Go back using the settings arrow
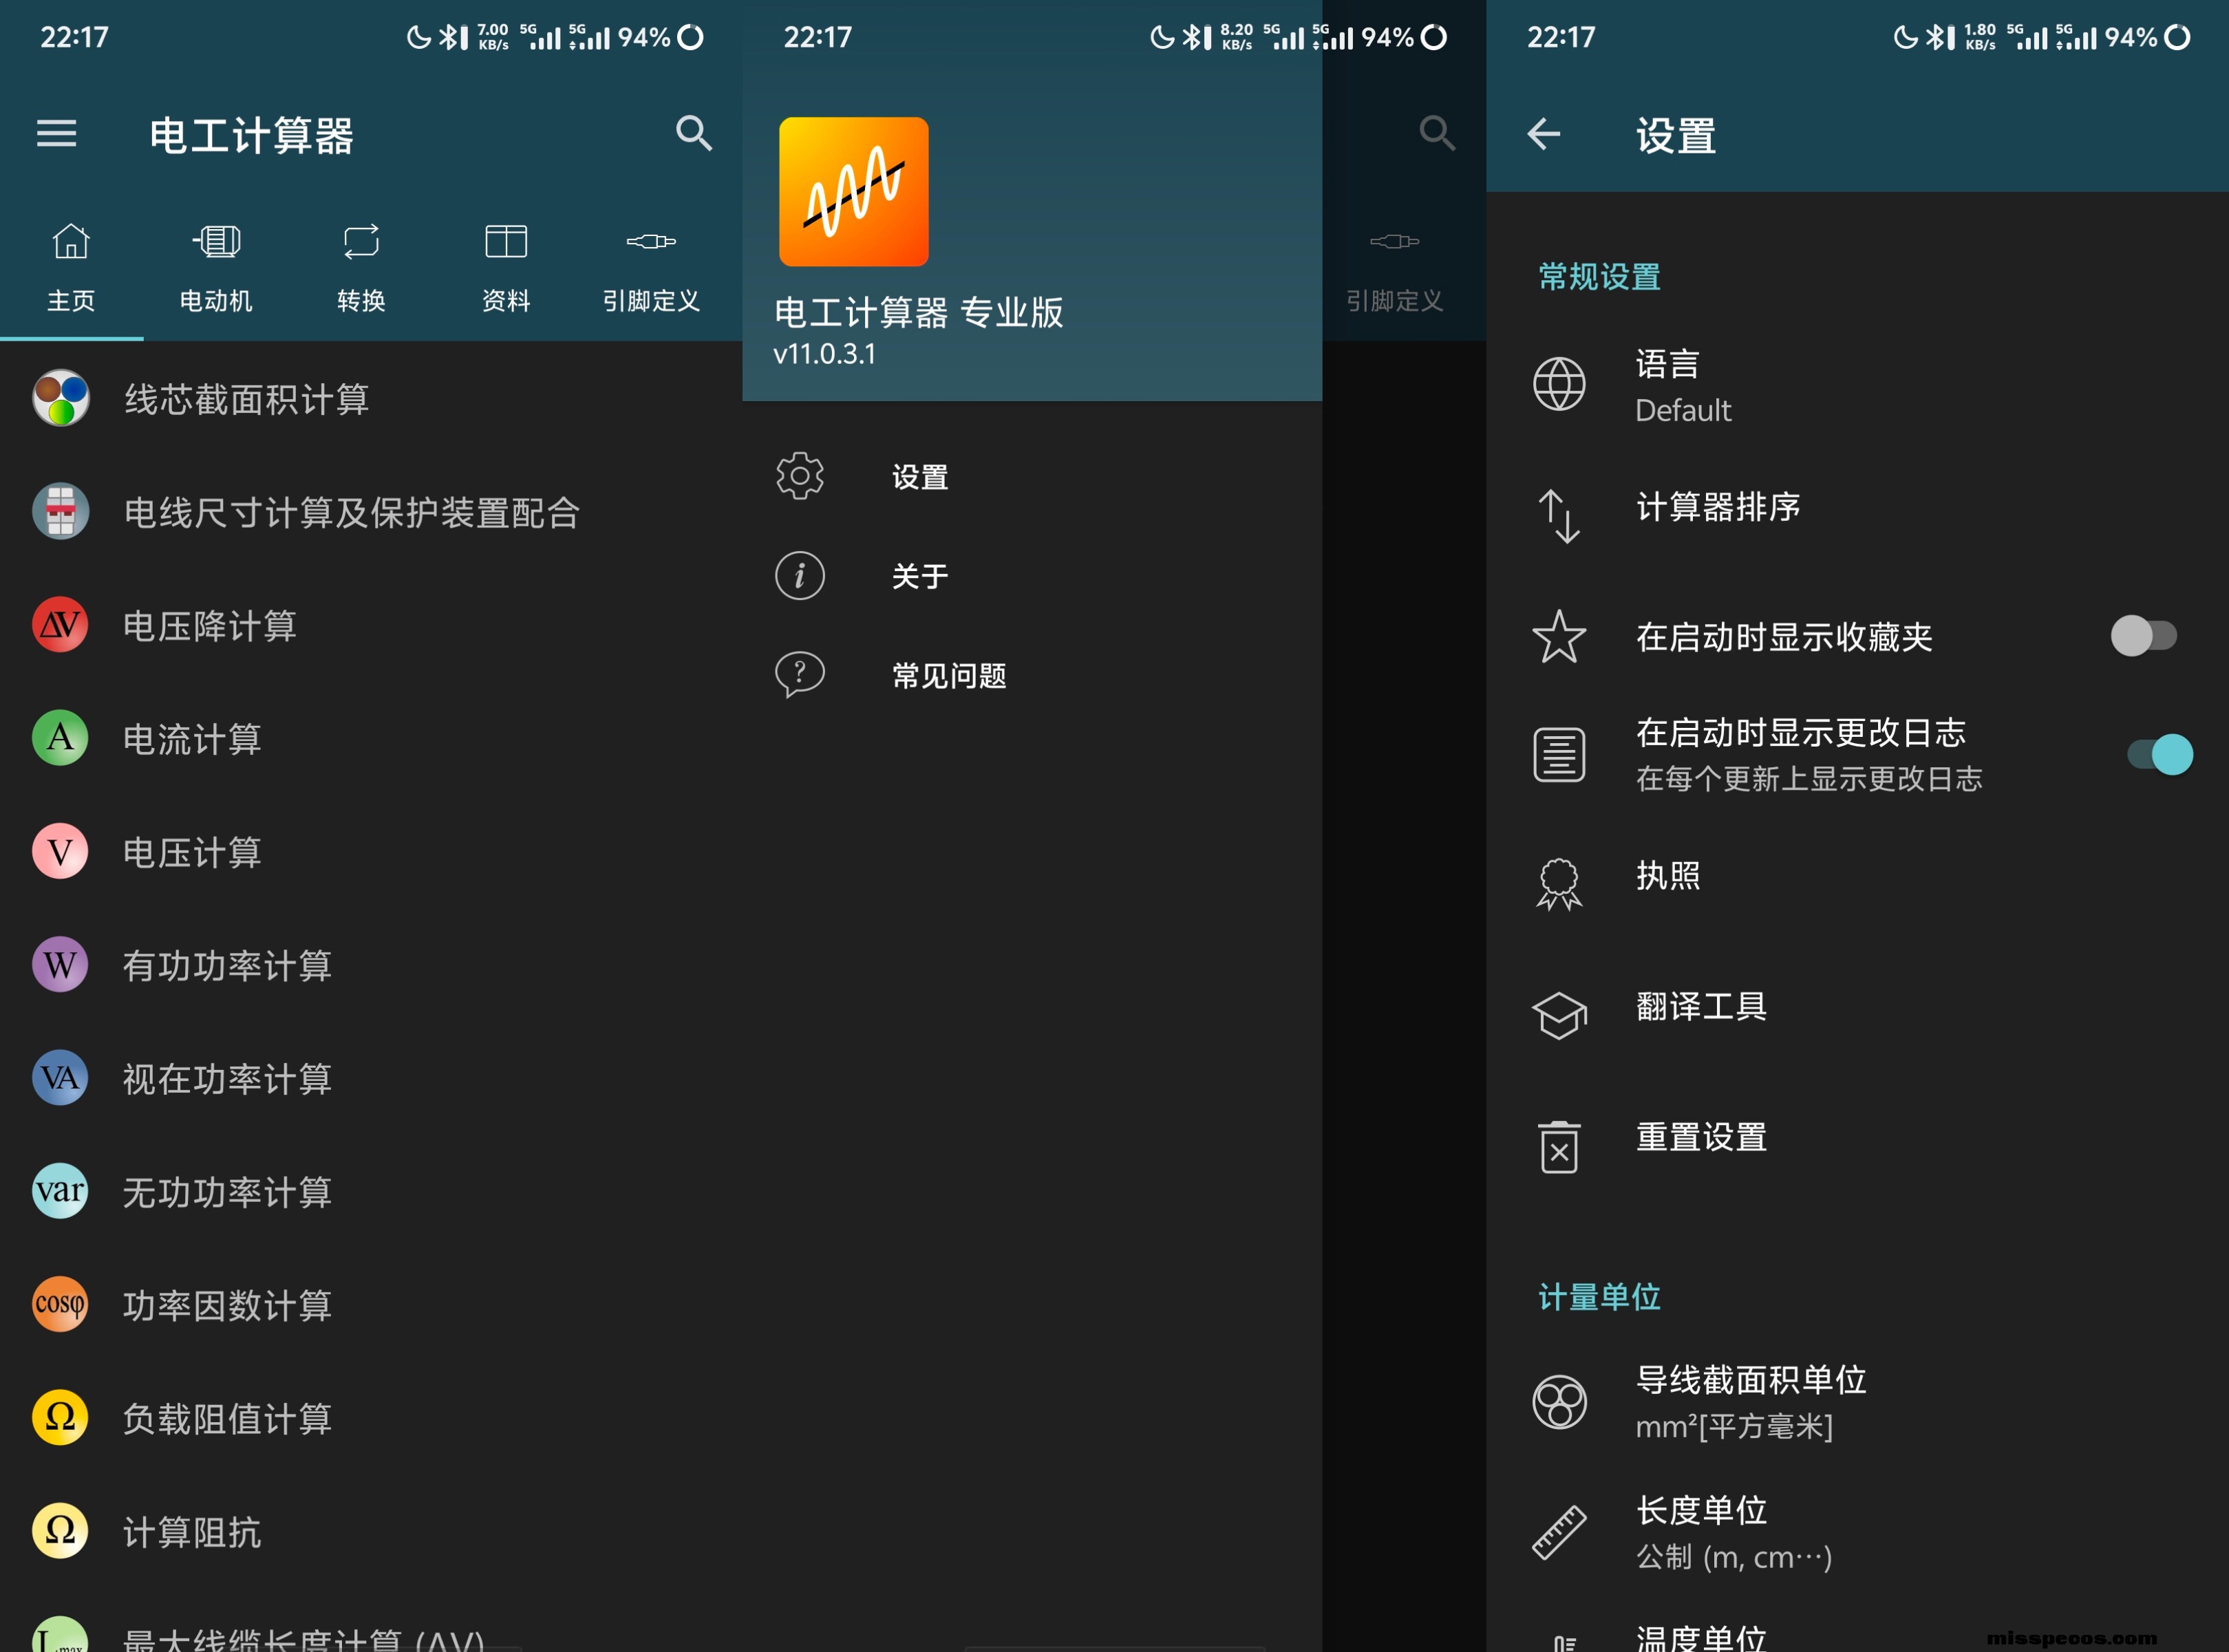This screenshot has height=1652, width=2229. pos(1543,133)
